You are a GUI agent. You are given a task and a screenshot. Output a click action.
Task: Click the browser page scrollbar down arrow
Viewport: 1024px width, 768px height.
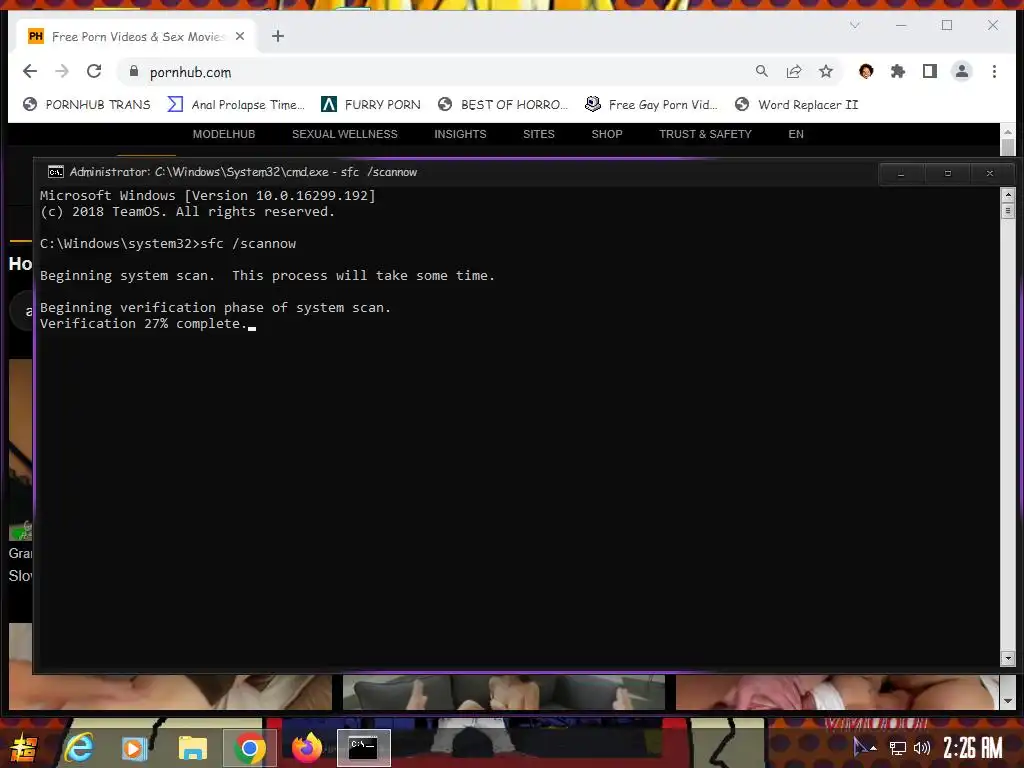[1008, 701]
